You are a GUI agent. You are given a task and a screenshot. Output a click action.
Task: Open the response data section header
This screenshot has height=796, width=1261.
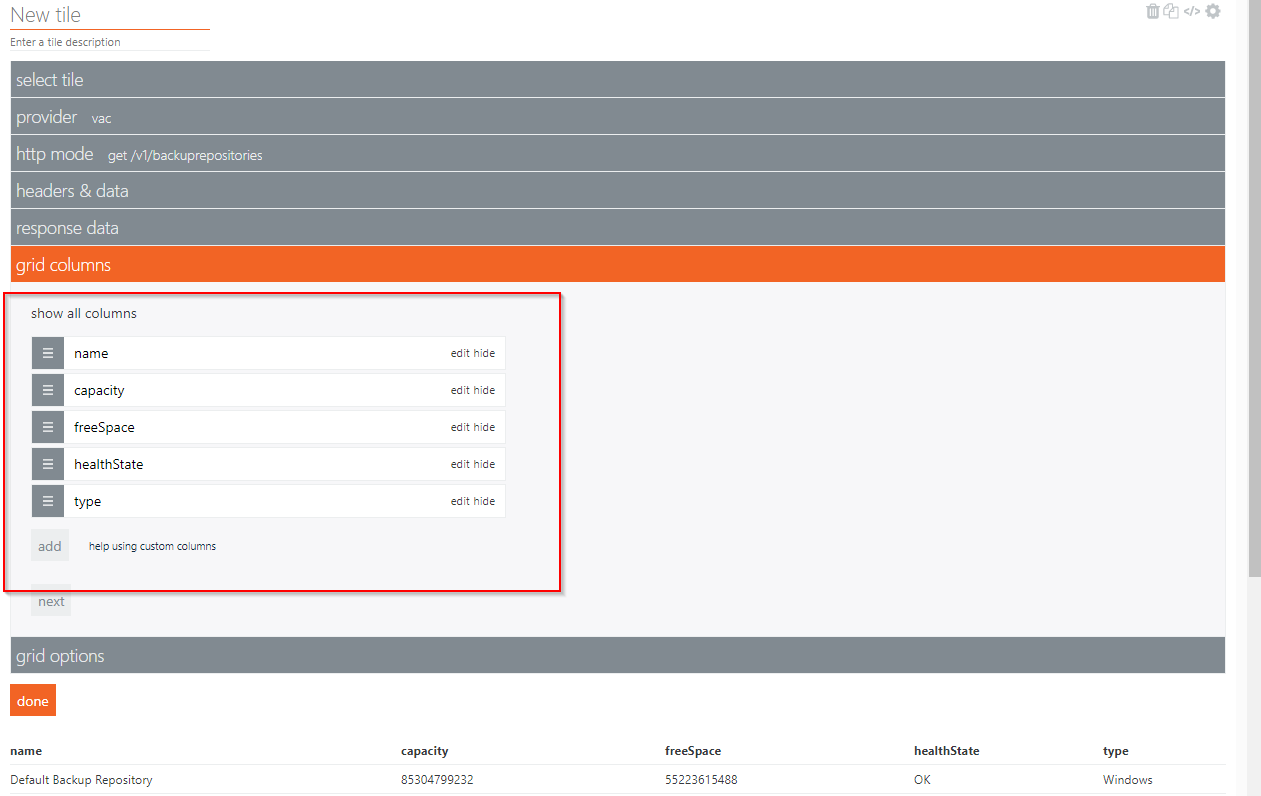pos(617,228)
